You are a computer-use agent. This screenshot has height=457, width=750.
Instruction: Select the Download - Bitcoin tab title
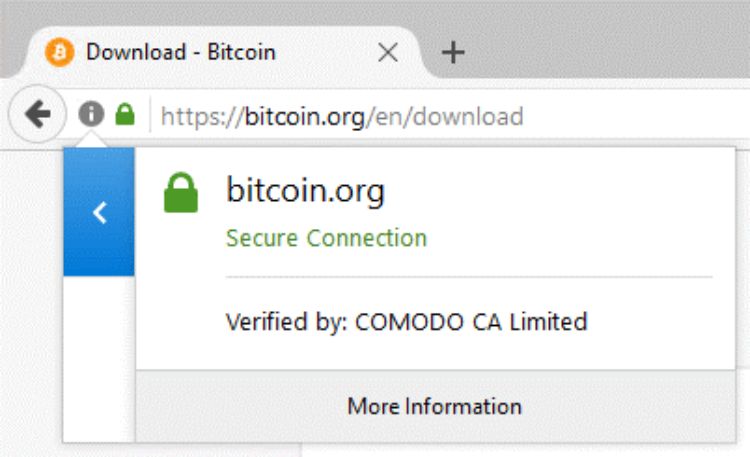point(180,52)
